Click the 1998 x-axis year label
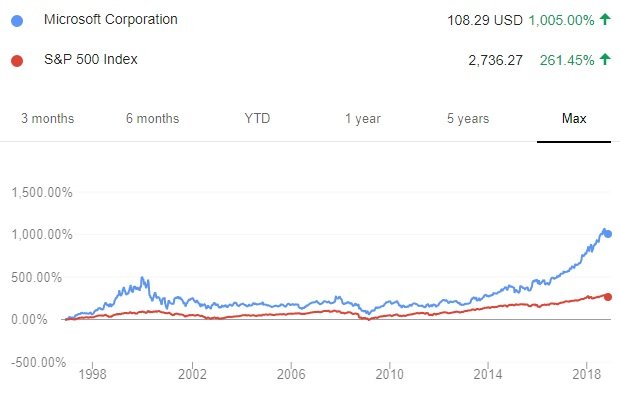 (x=93, y=374)
